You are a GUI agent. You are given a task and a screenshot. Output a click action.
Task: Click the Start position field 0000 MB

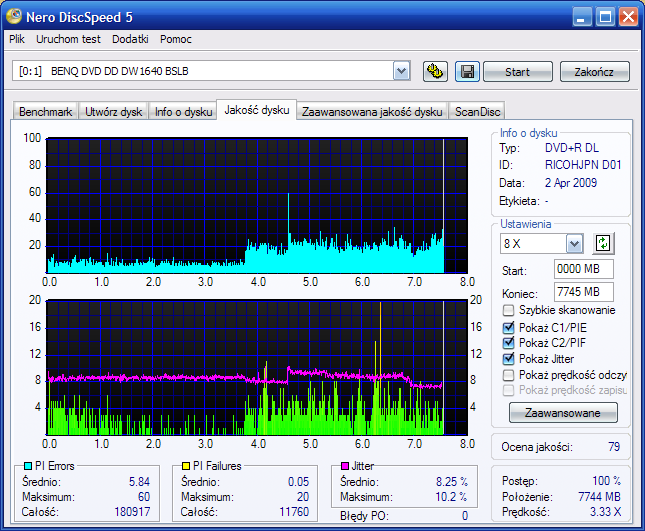(584, 269)
